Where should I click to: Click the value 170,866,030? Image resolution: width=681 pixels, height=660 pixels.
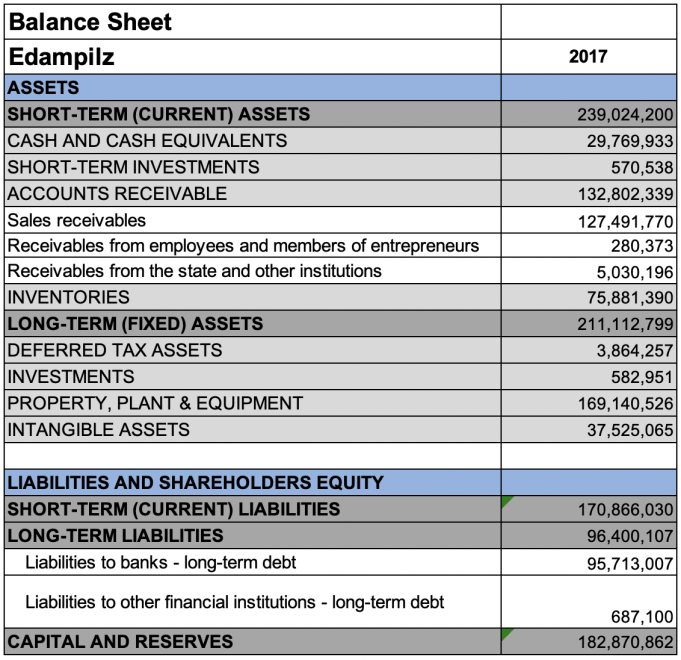[x=625, y=510]
